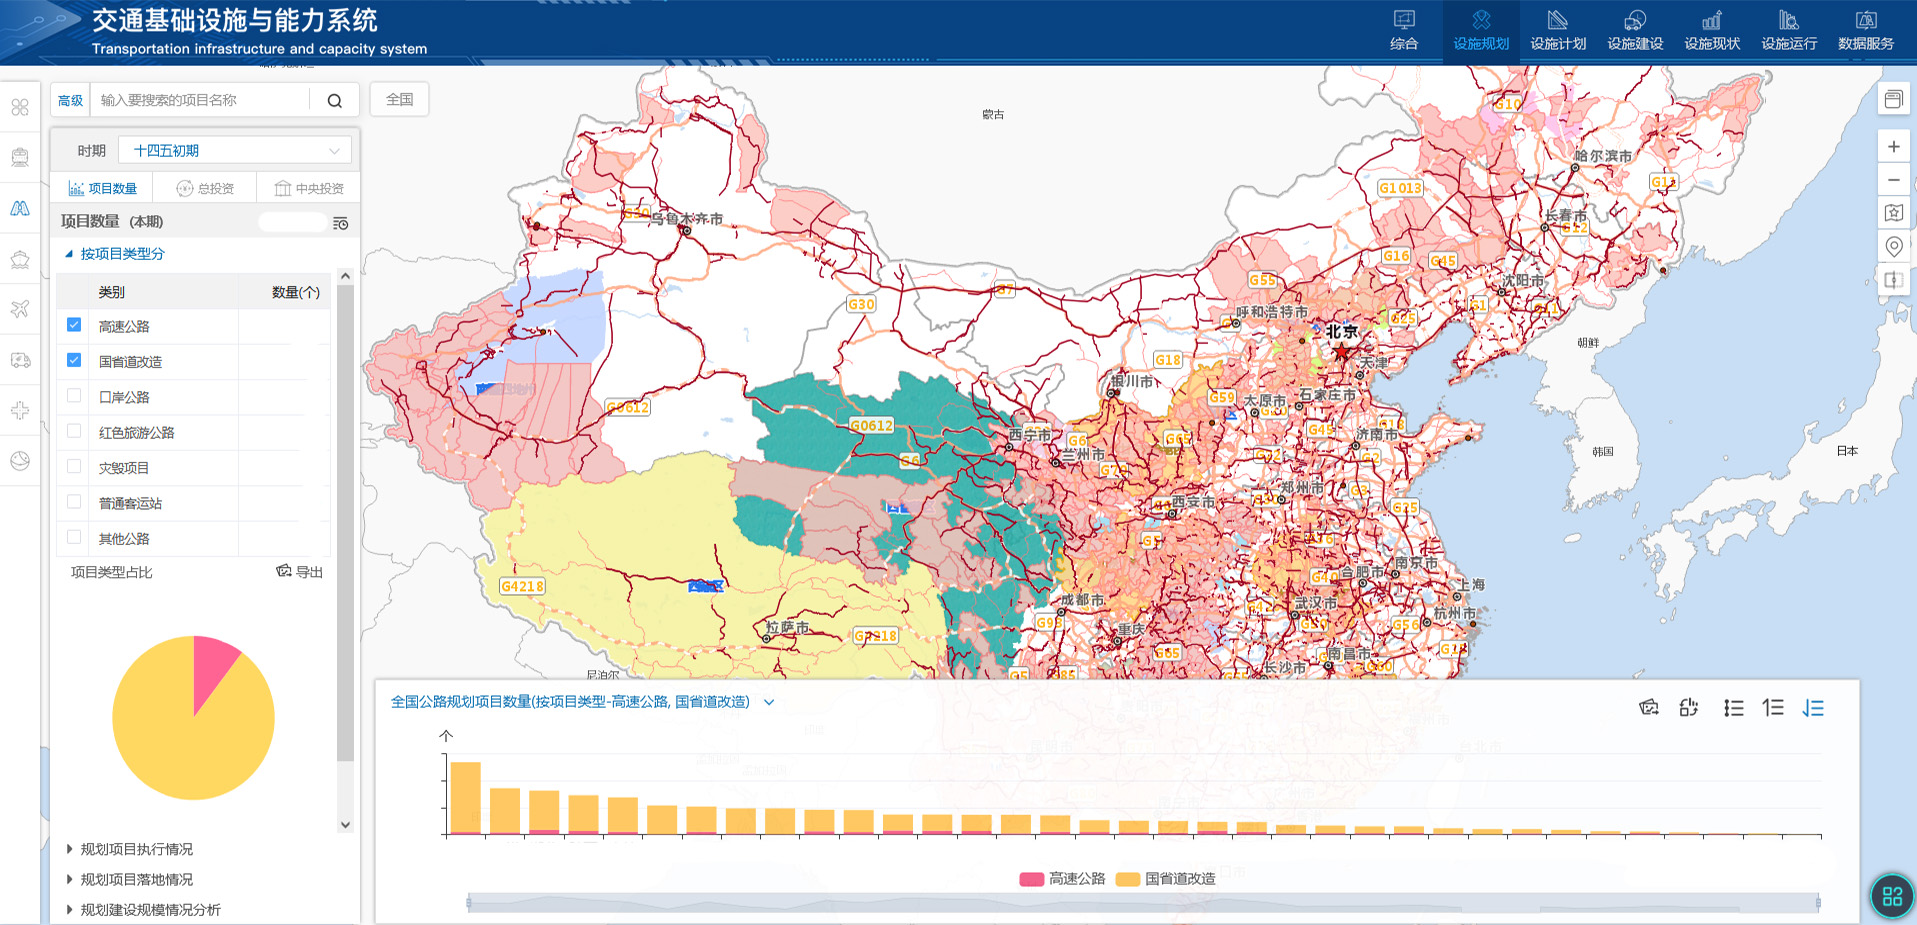Click the map zoom in plus button
This screenshot has height=925, width=1917.
pos(1893,147)
